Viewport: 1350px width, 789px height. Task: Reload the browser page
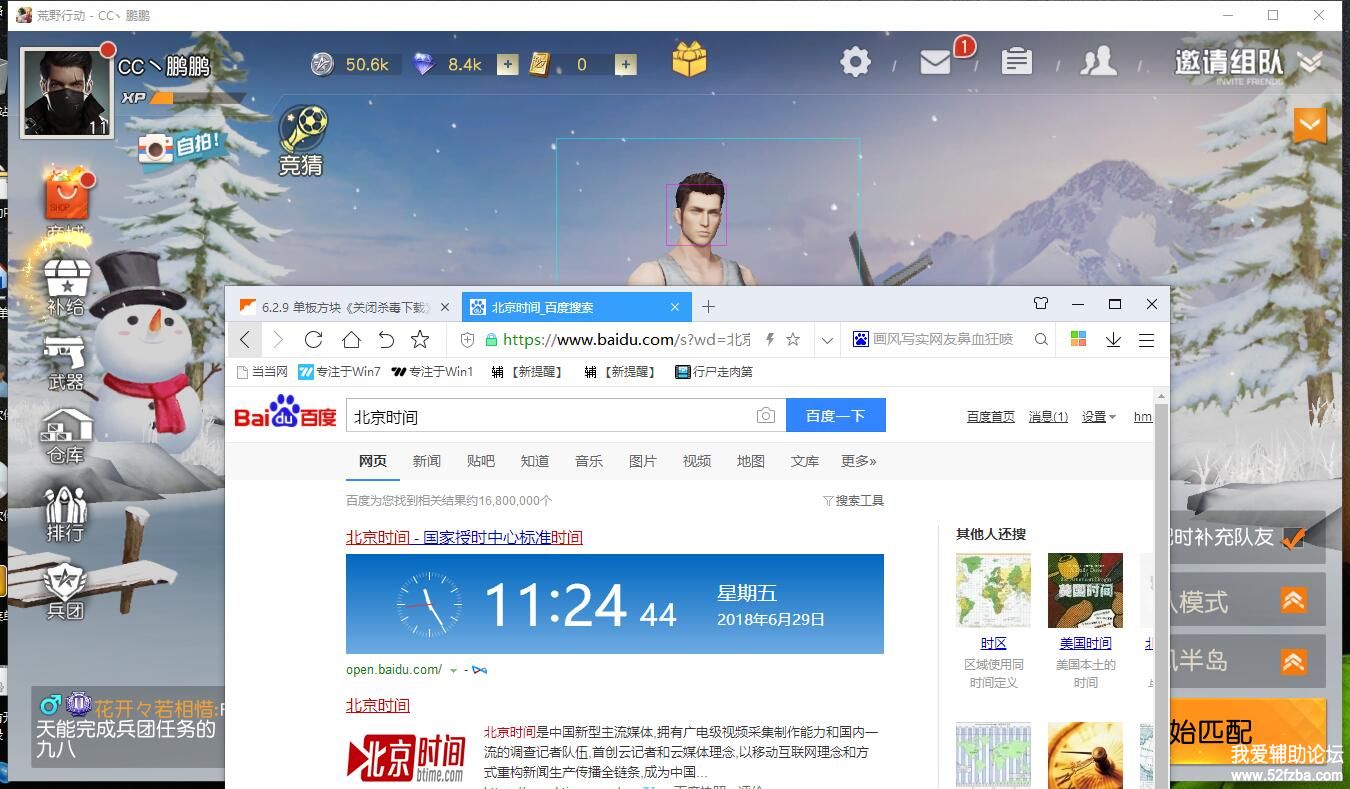313,340
